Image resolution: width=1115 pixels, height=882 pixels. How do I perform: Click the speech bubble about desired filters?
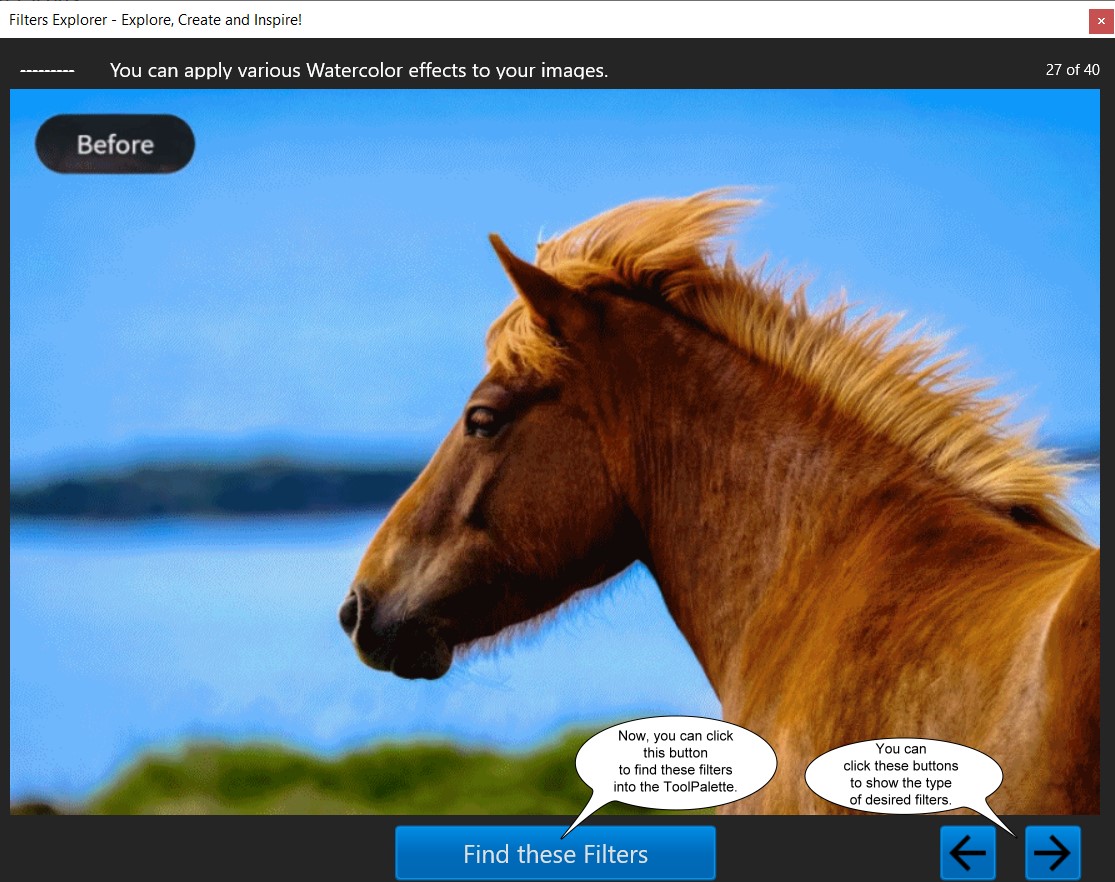901,774
